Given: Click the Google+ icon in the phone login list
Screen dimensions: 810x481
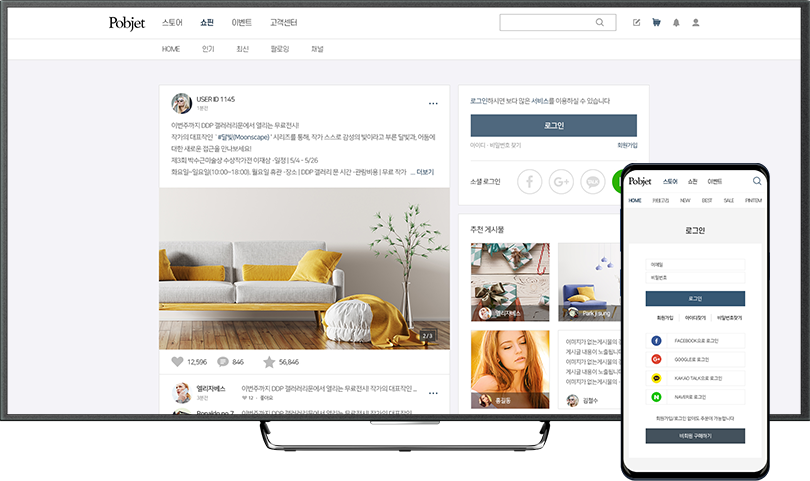Looking at the screenshot, I should (x=656, y=359).
